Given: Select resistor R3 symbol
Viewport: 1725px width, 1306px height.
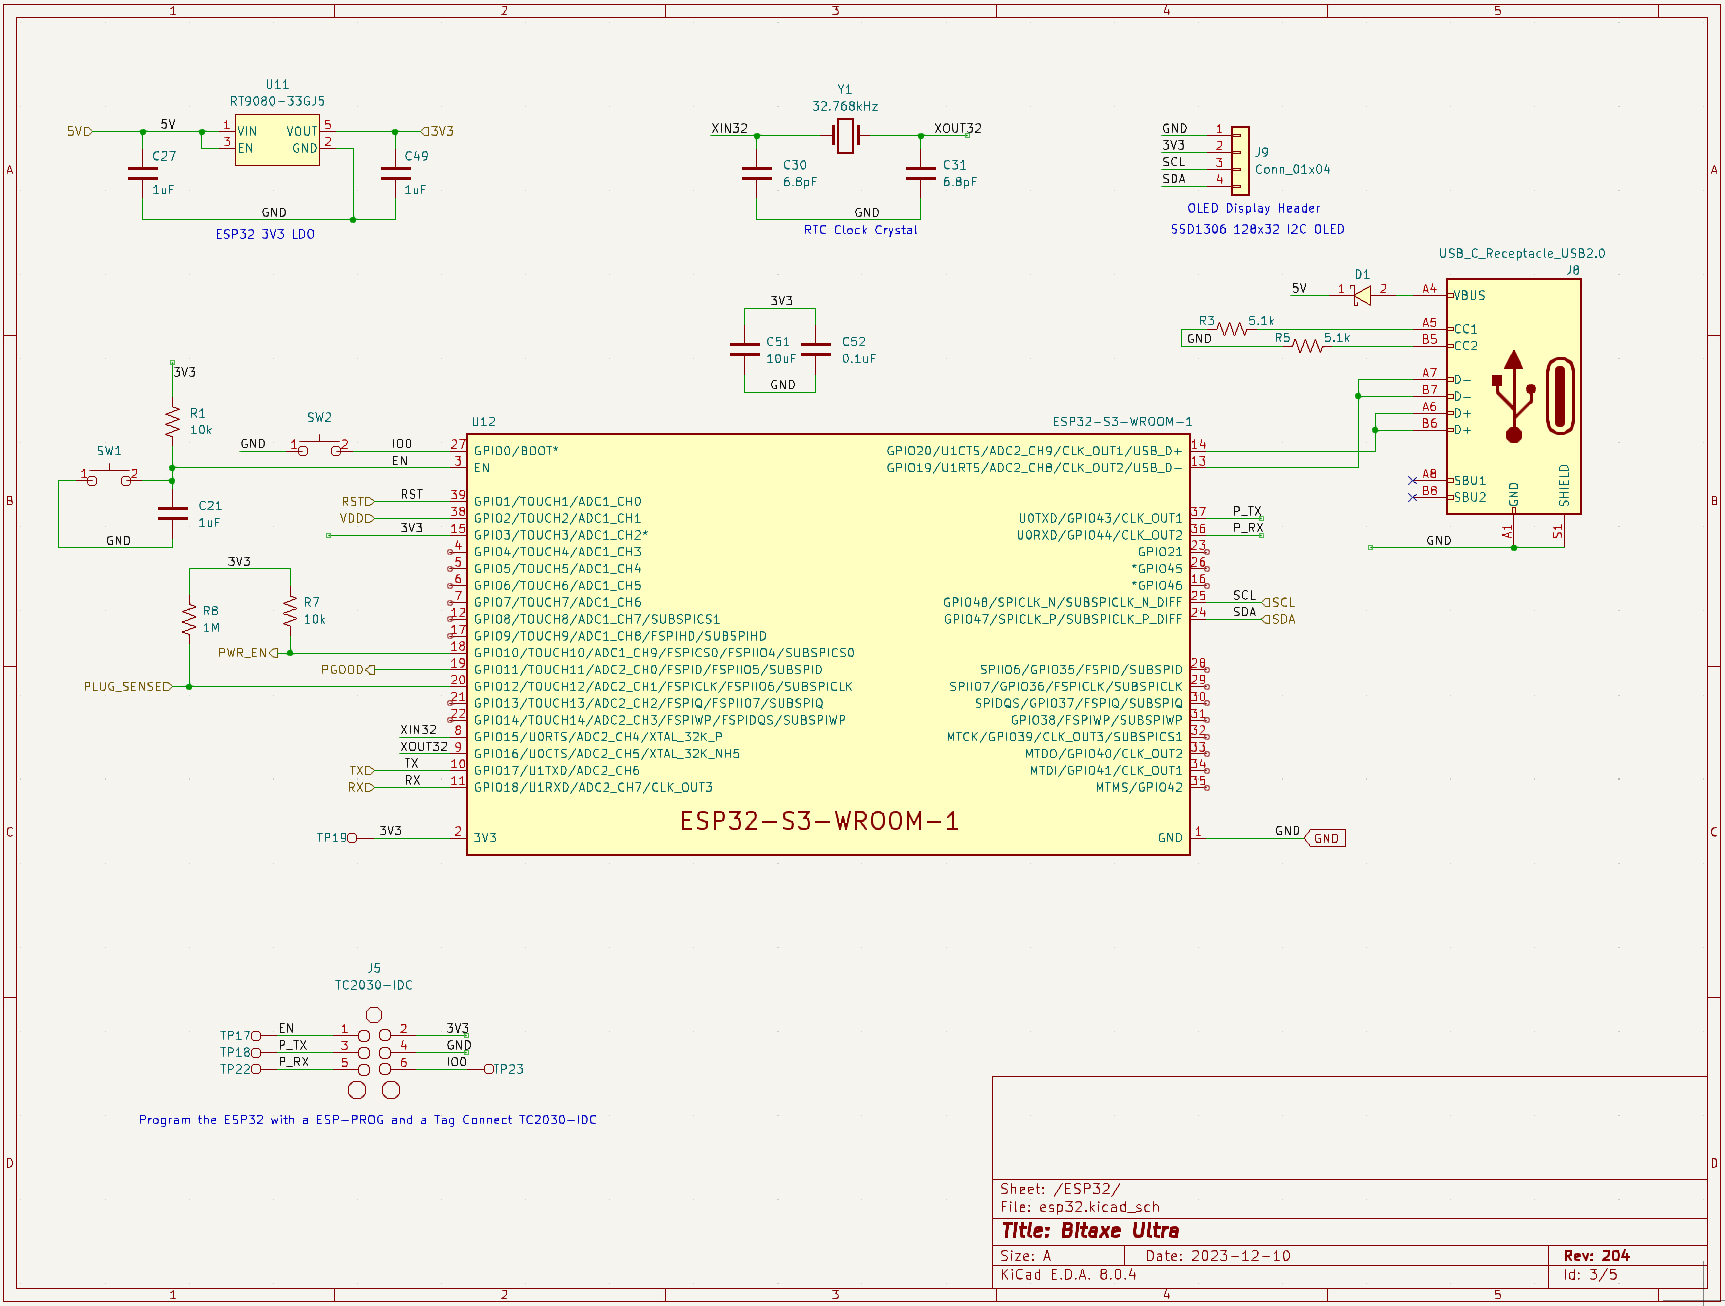Looking at the screenshot, I should [1232, 329].
